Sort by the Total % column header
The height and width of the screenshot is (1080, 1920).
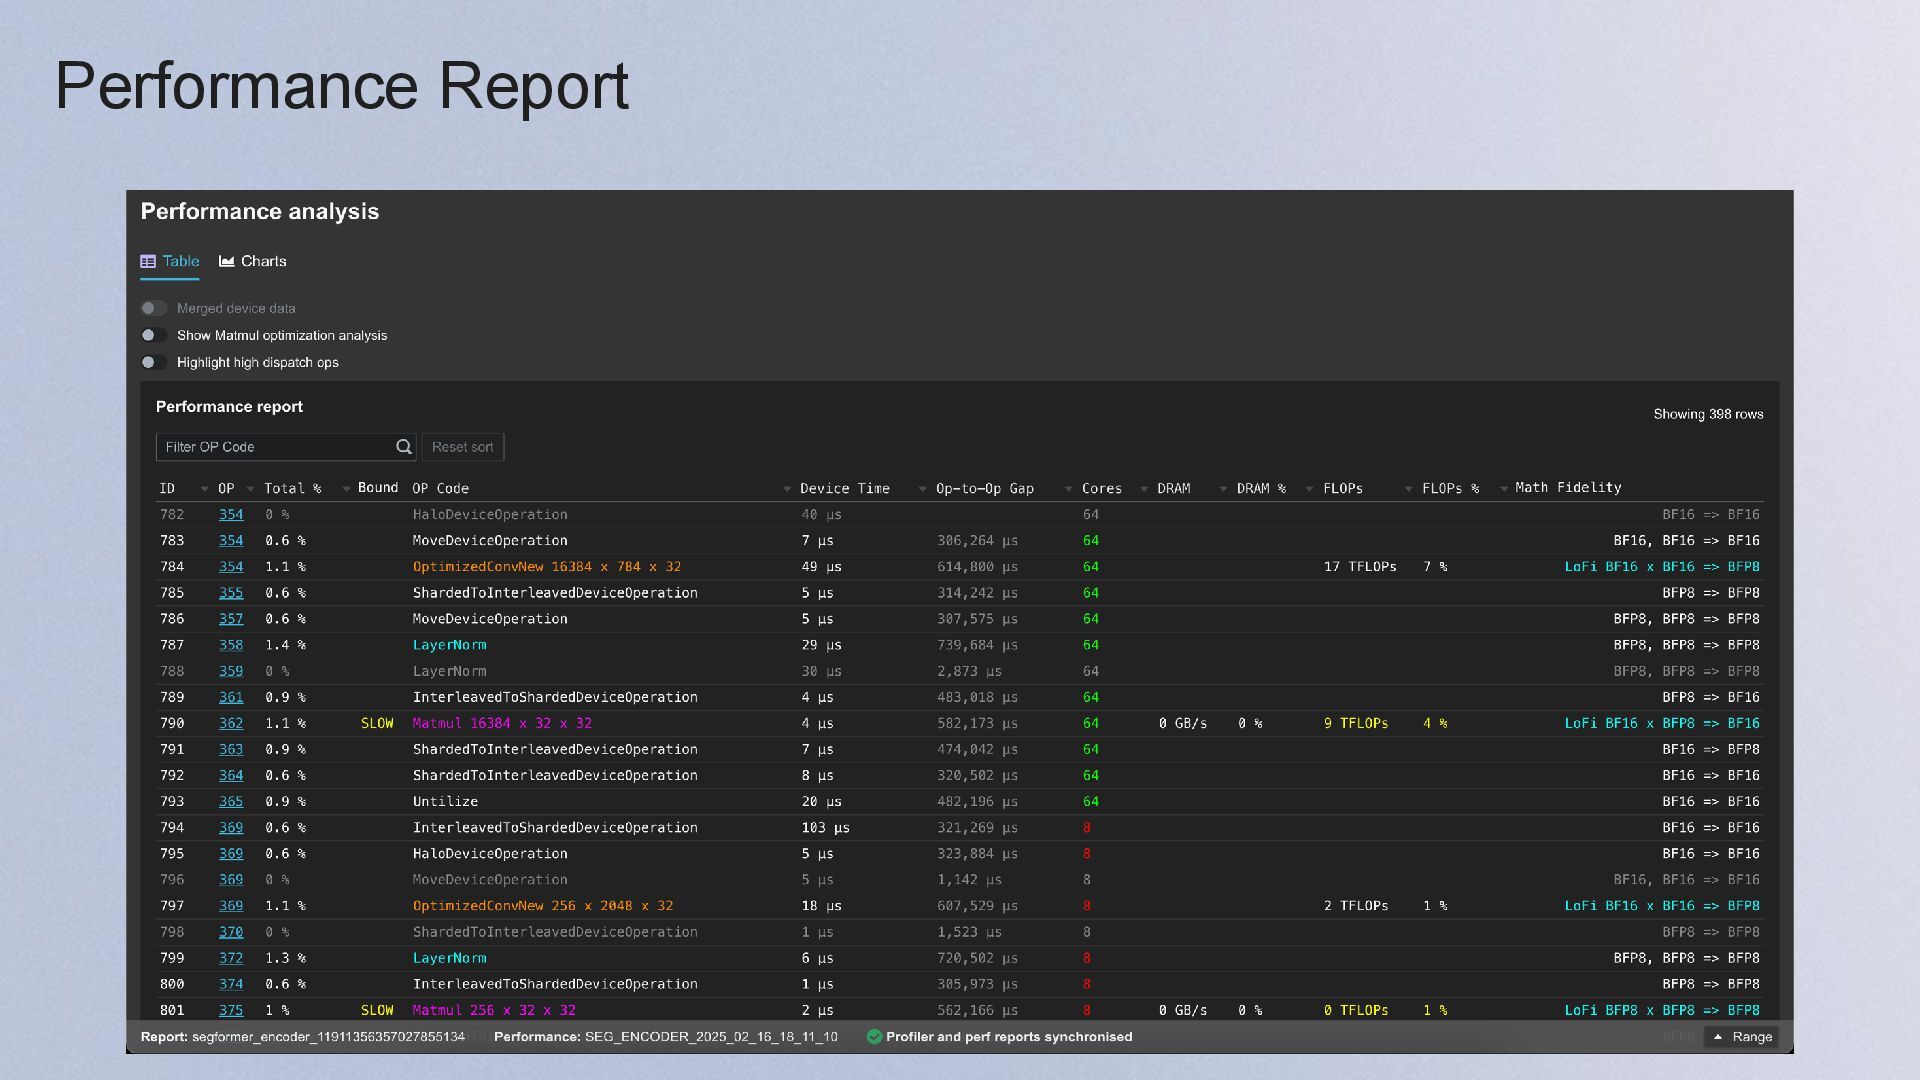pos(292,489)
